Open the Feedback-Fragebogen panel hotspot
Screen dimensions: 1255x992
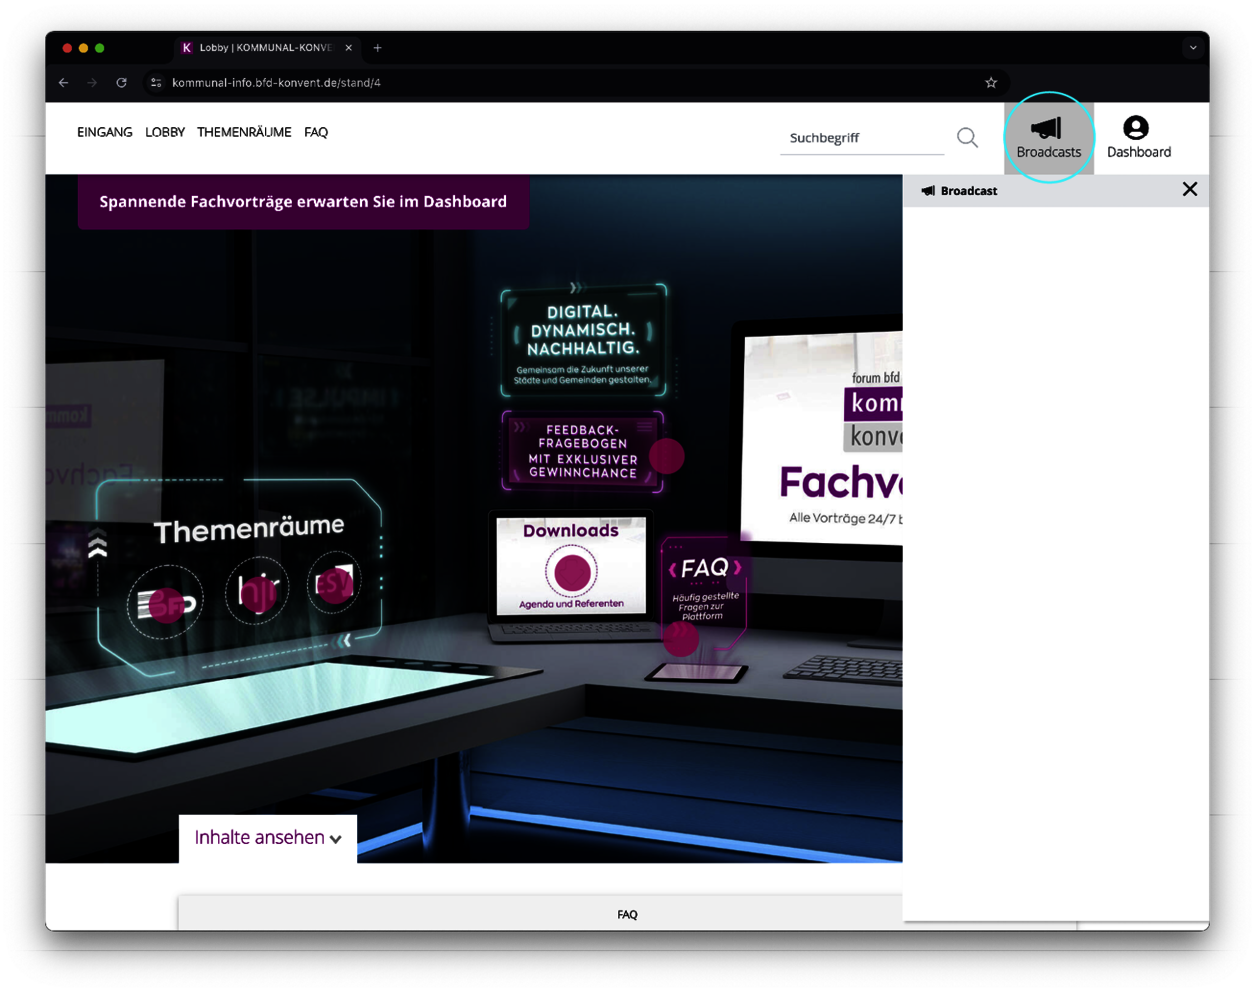pos(666,456)
